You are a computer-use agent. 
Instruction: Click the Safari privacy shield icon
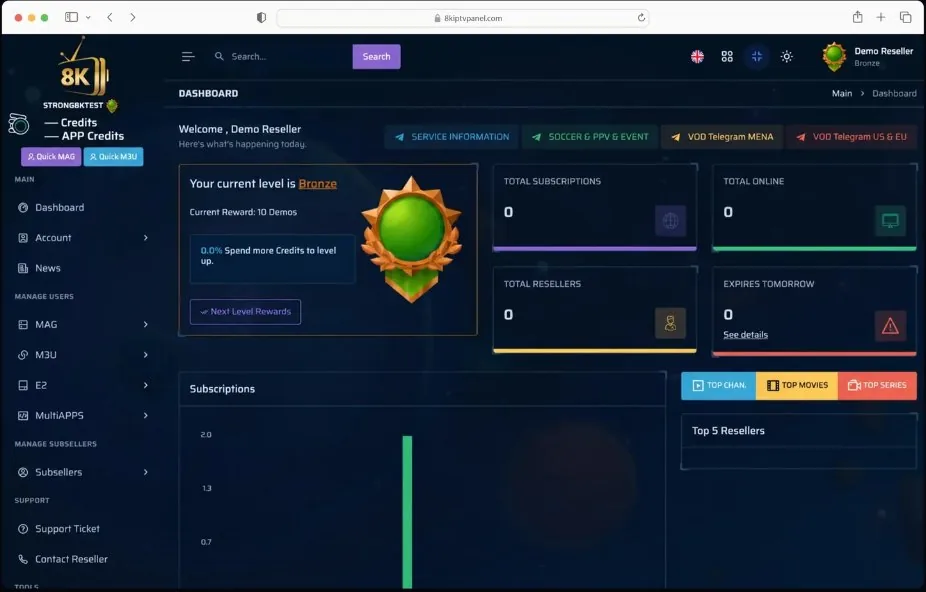coord(261,18)
